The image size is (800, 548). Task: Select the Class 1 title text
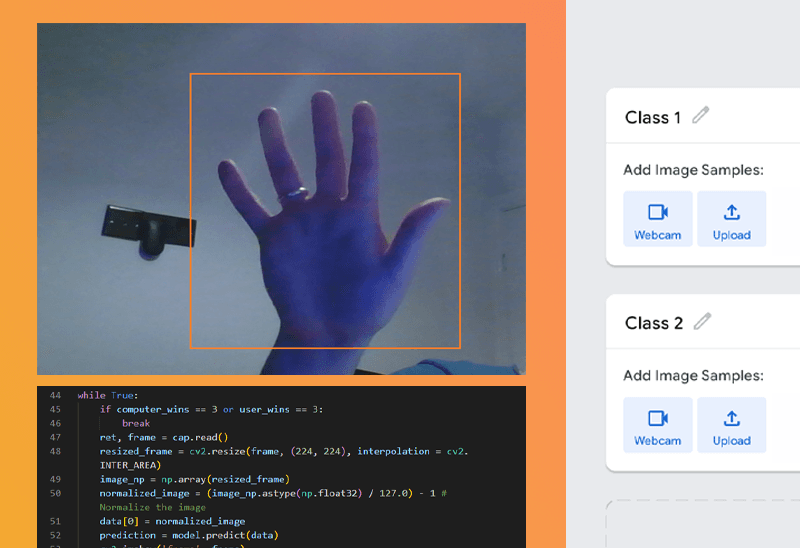click(653, 117)
